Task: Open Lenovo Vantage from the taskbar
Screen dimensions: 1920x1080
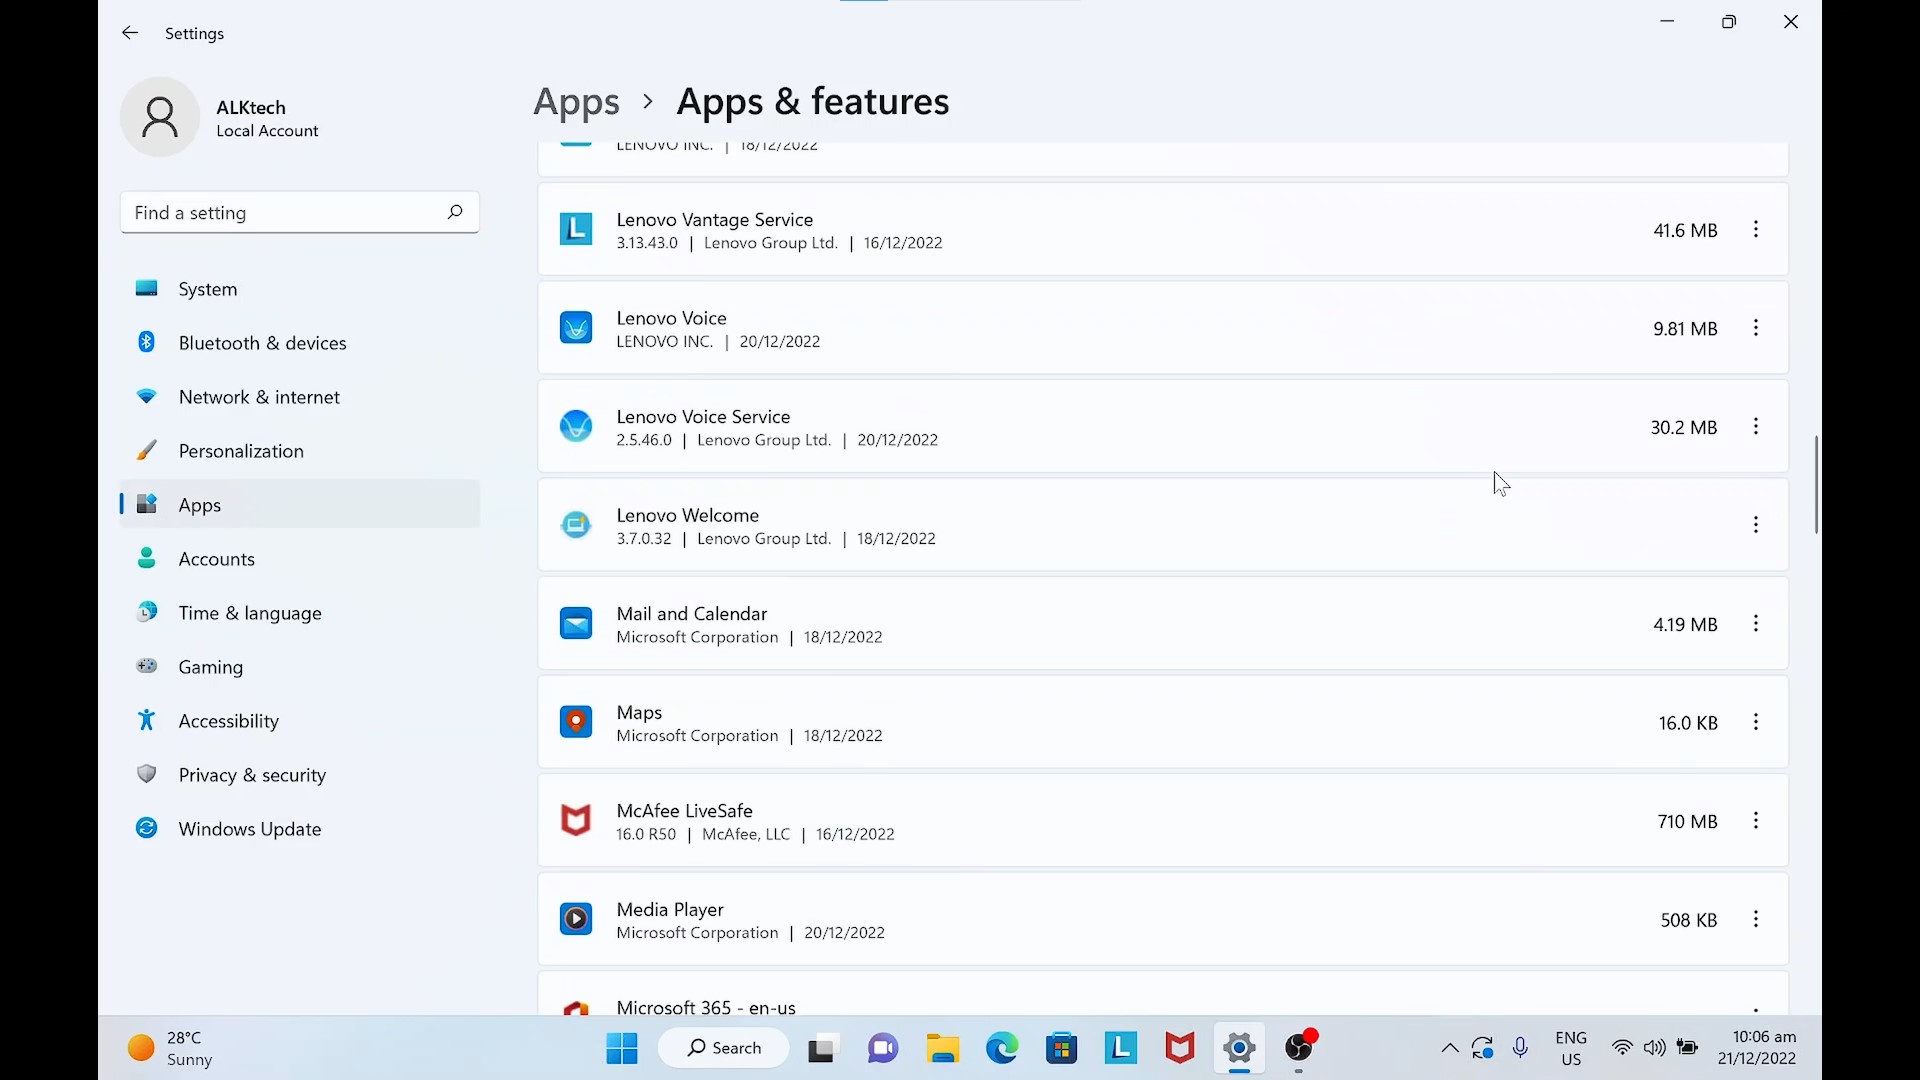Action: click(1121, 1048)
